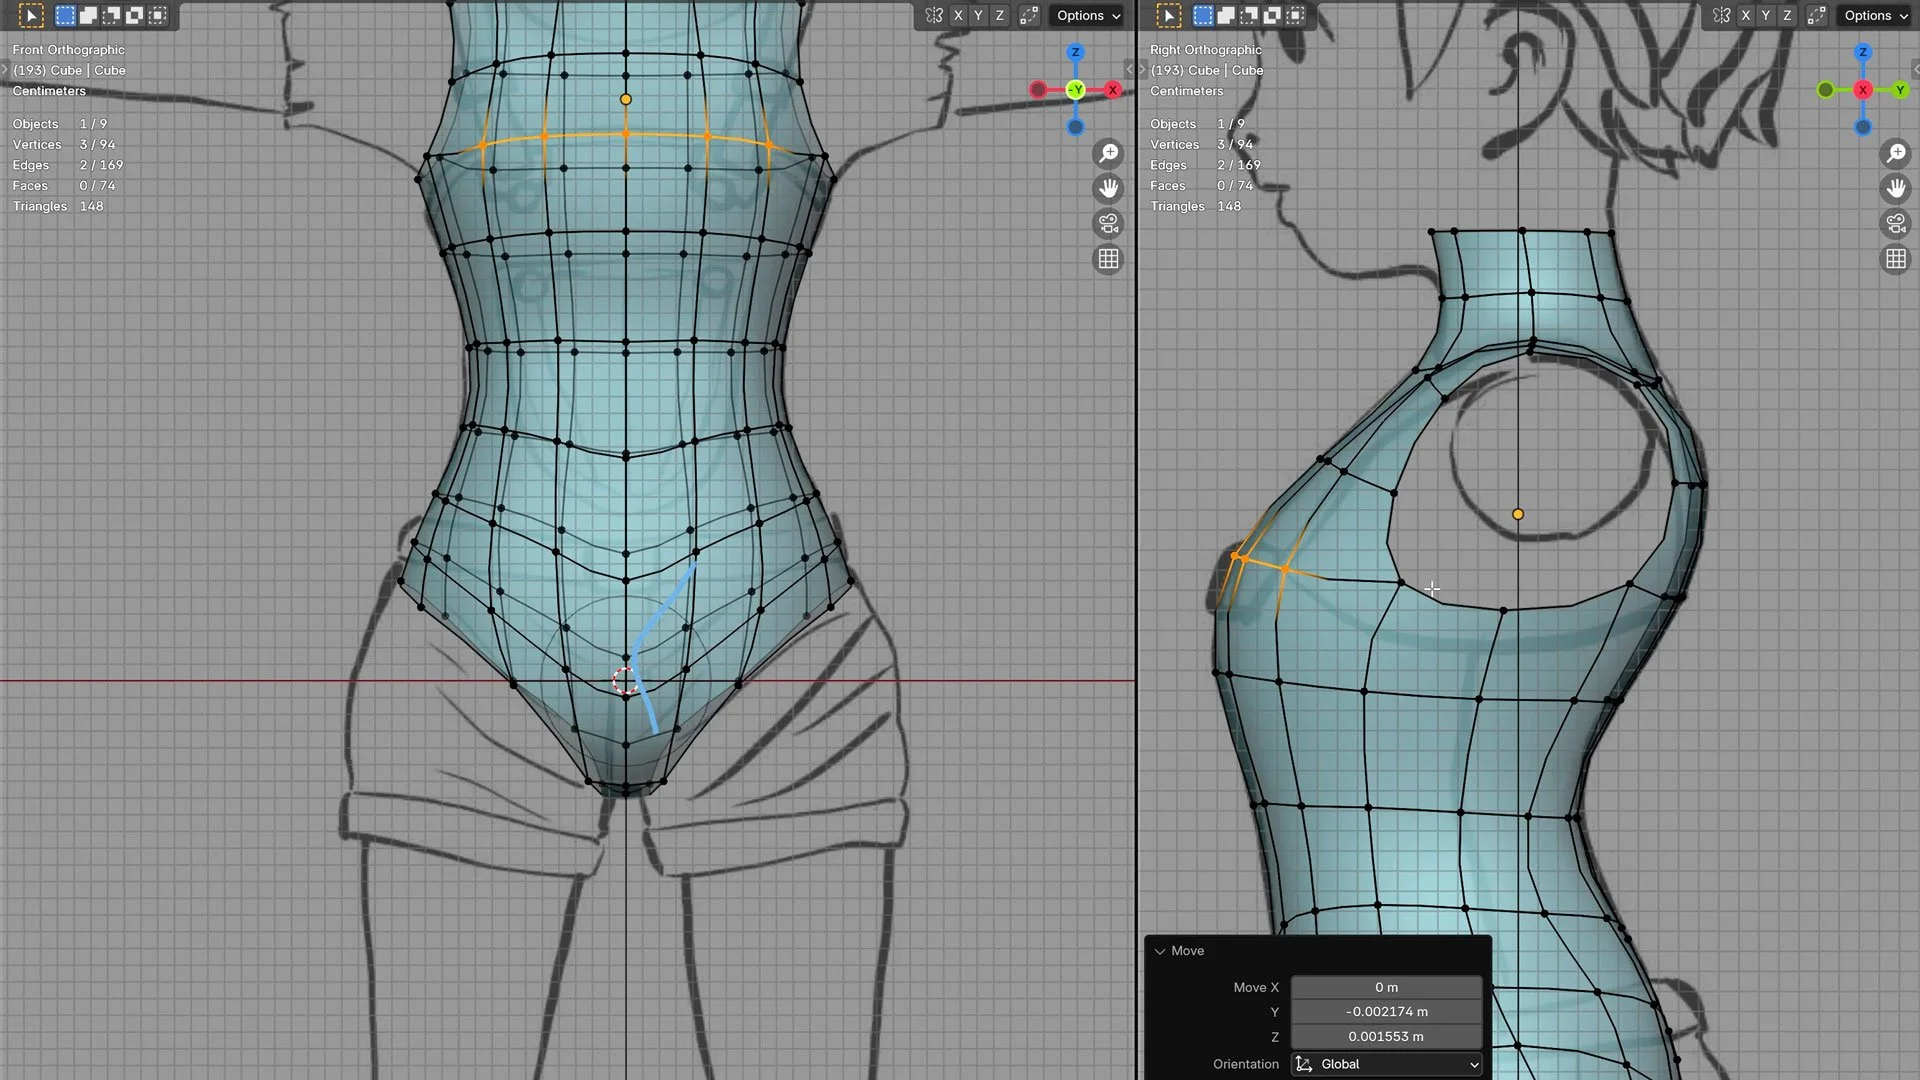Open Options dropdown in front viewport
The height and width of the screenshot is (1080, 1920).
[x=1088, y=15]
